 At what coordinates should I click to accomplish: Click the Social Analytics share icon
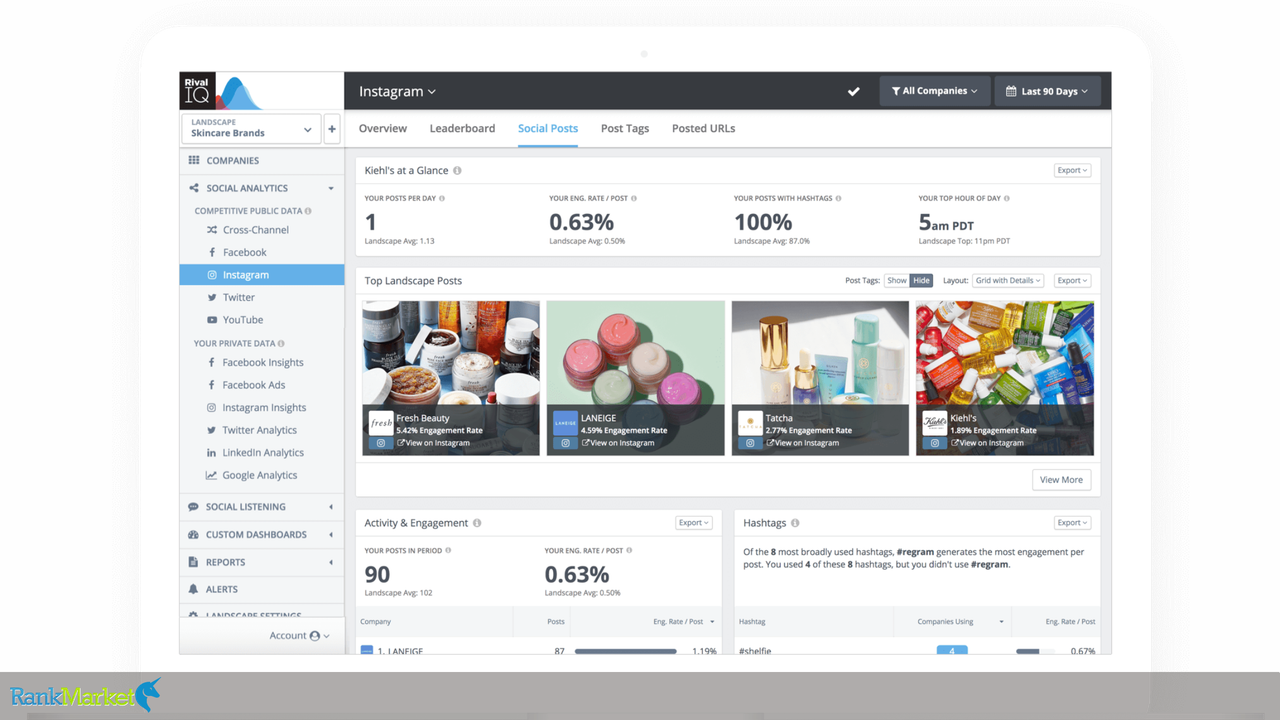(x=194, y=188)
